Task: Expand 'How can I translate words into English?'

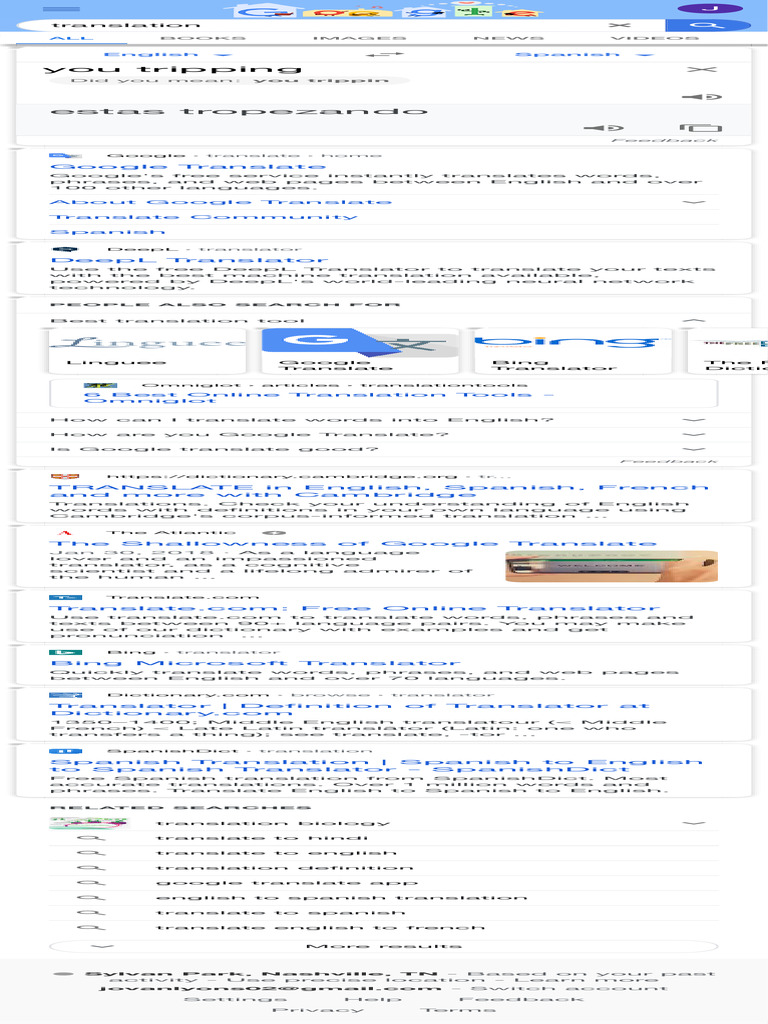Action: tap(694, 420)
